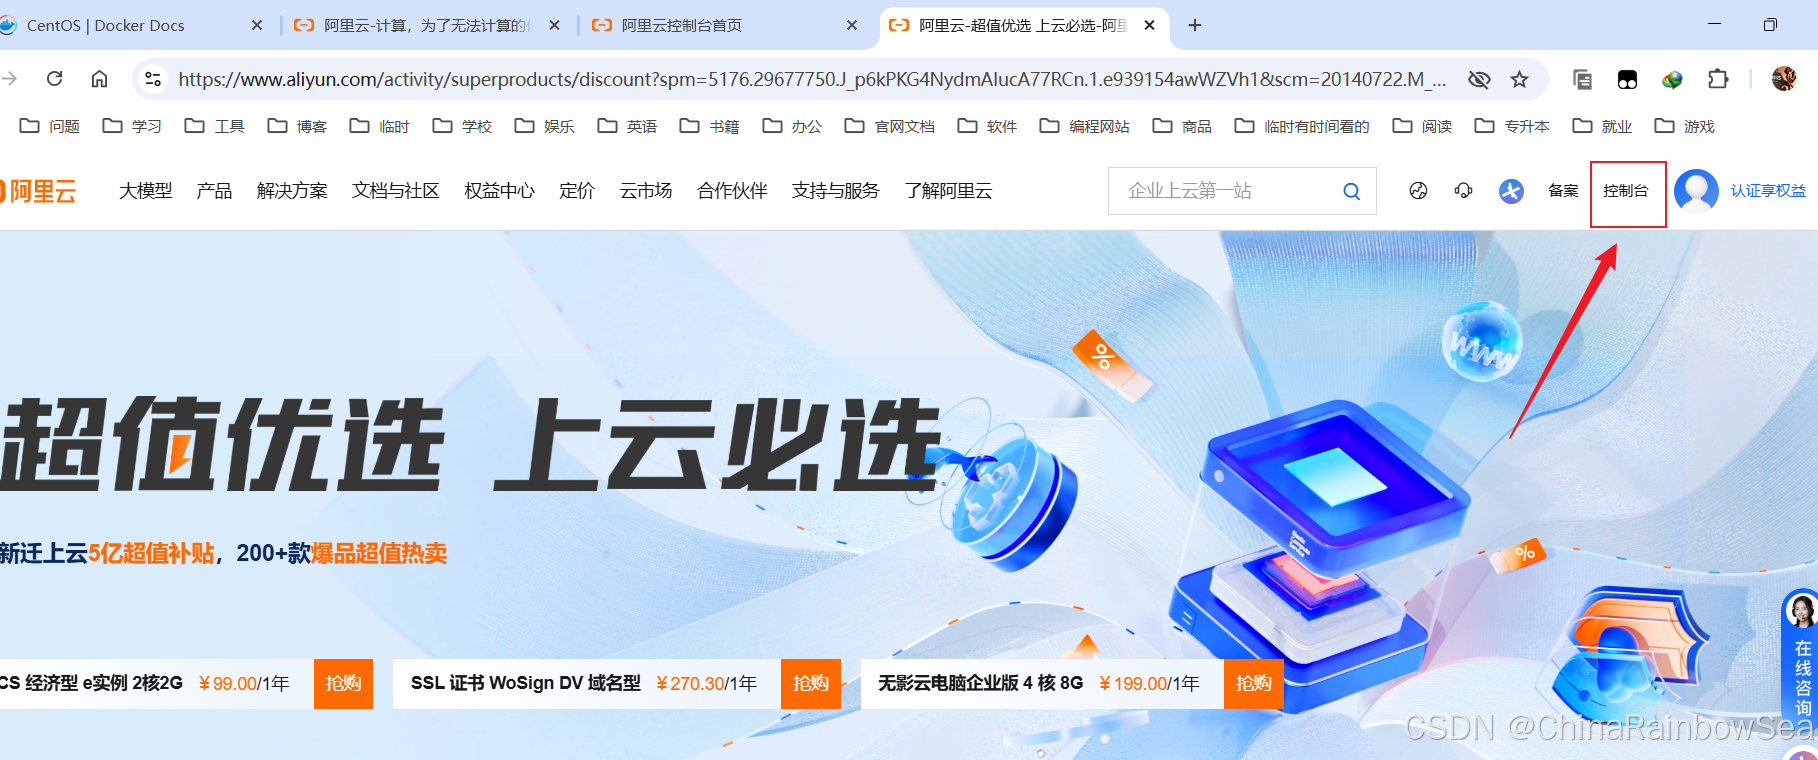1818x760 pixels.
Task: Open the 临时有时间看的 bookmark folder
Action: (x=1302, y=126)
